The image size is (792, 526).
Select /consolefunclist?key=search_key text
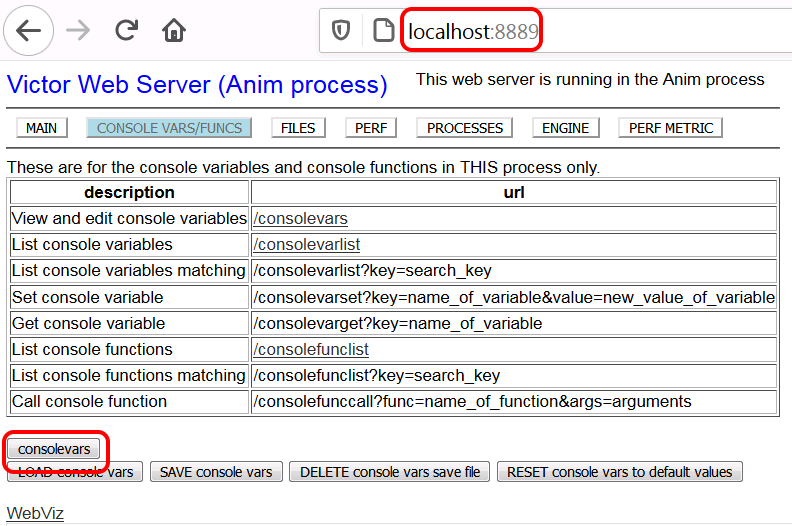coord(376,376)
